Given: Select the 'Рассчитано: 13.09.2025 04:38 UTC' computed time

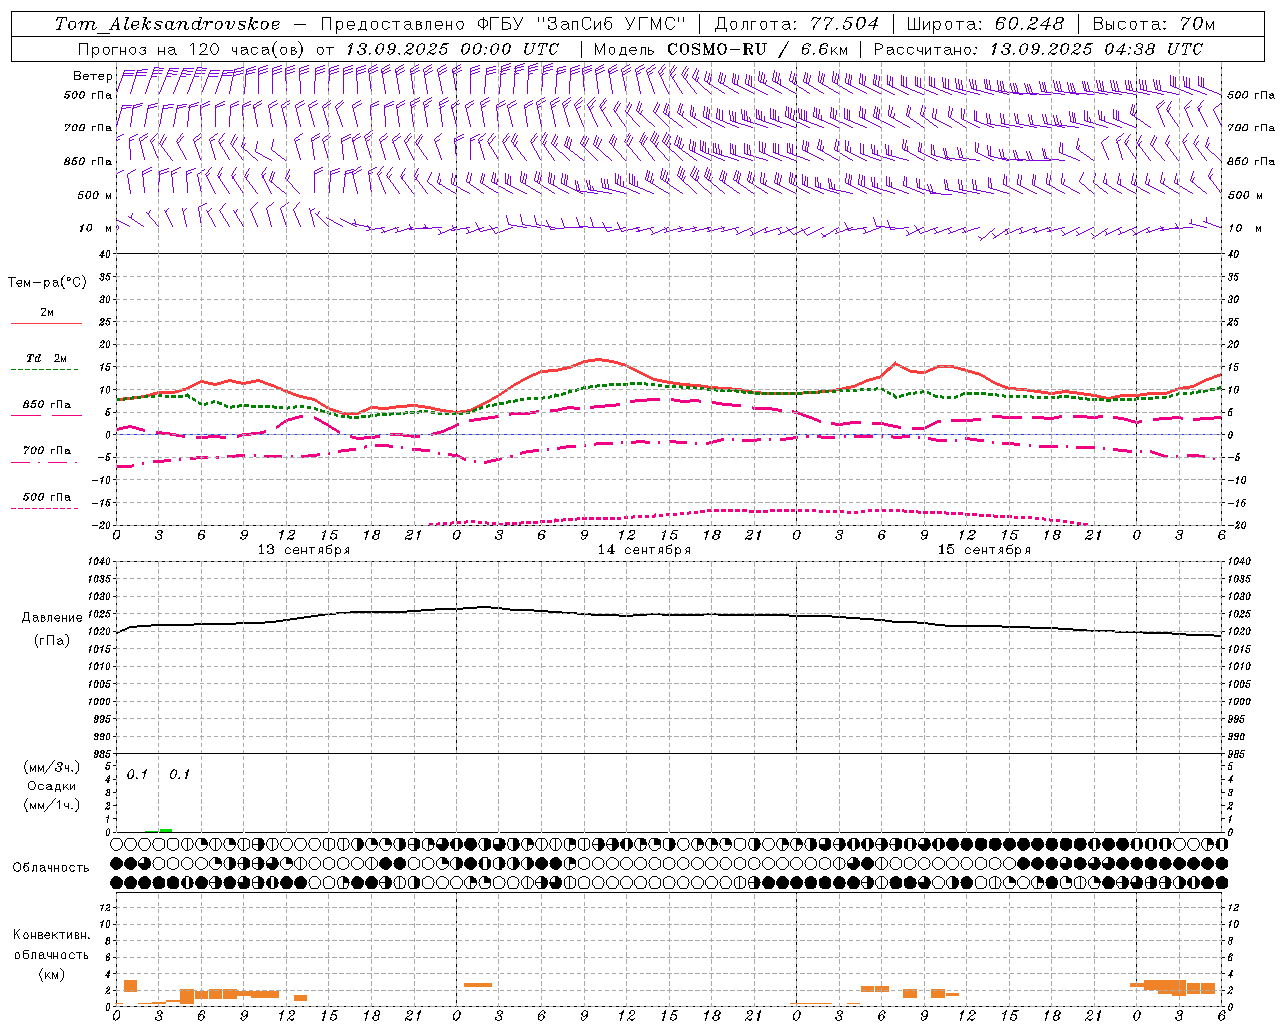Looking at the screenshot, I should coord(1039,49).
